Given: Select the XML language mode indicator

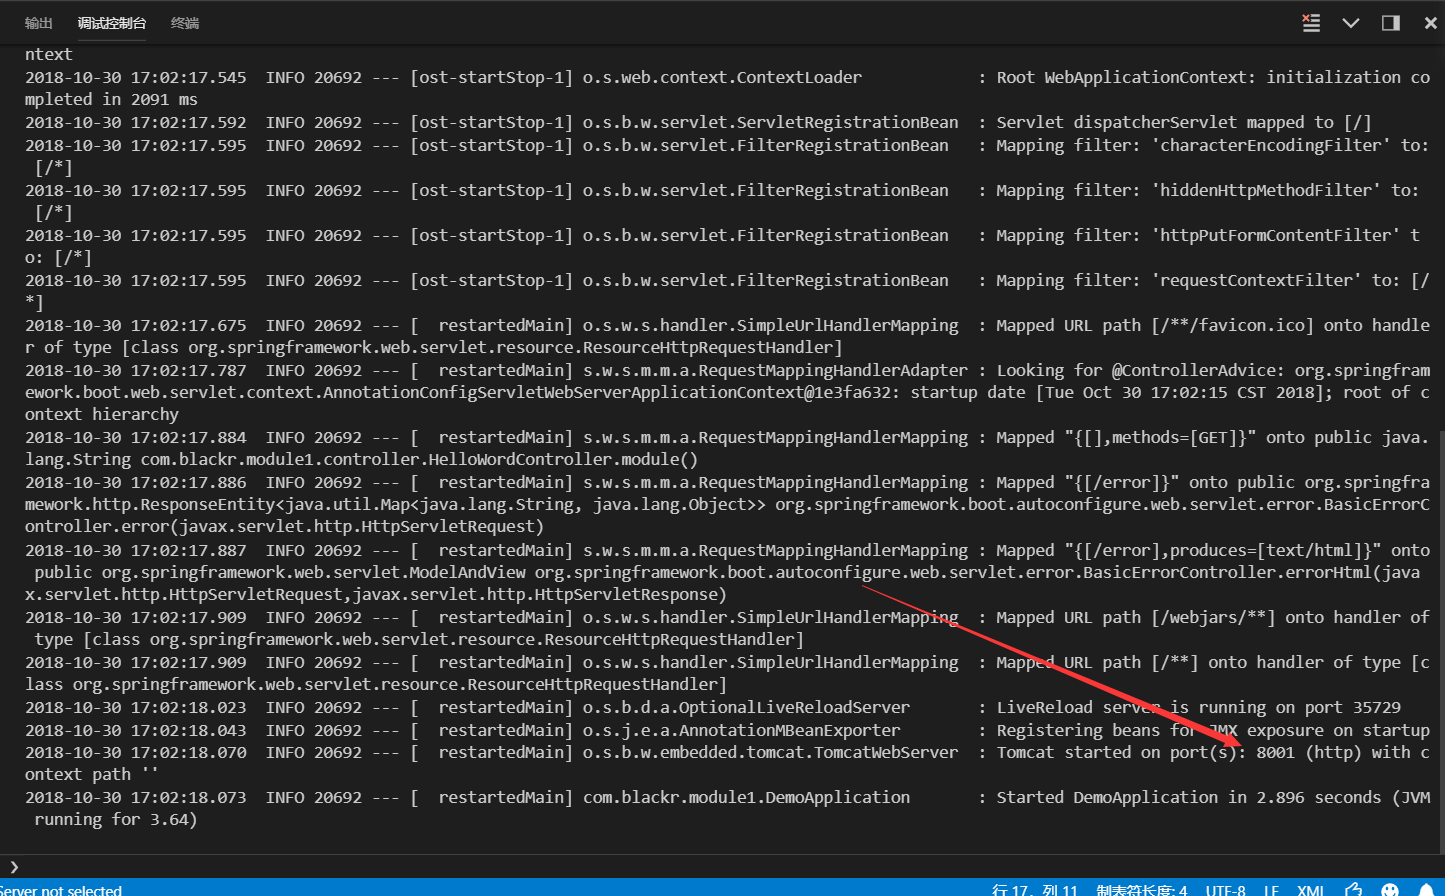Looking at the screenshot, I should [1310, 890].
